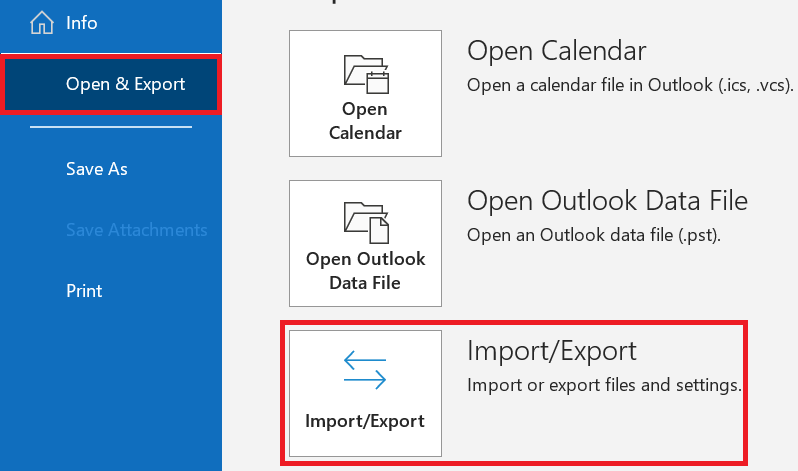
Task: Click the large Import/Export heading
Action: 551,351
